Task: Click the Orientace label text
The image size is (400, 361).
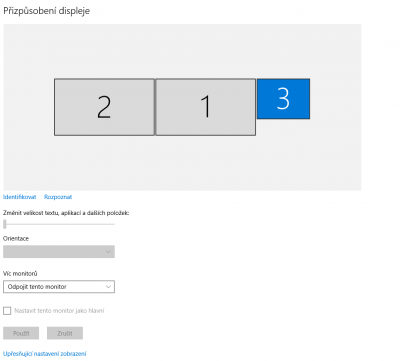Action: click(x=16, y=239)
